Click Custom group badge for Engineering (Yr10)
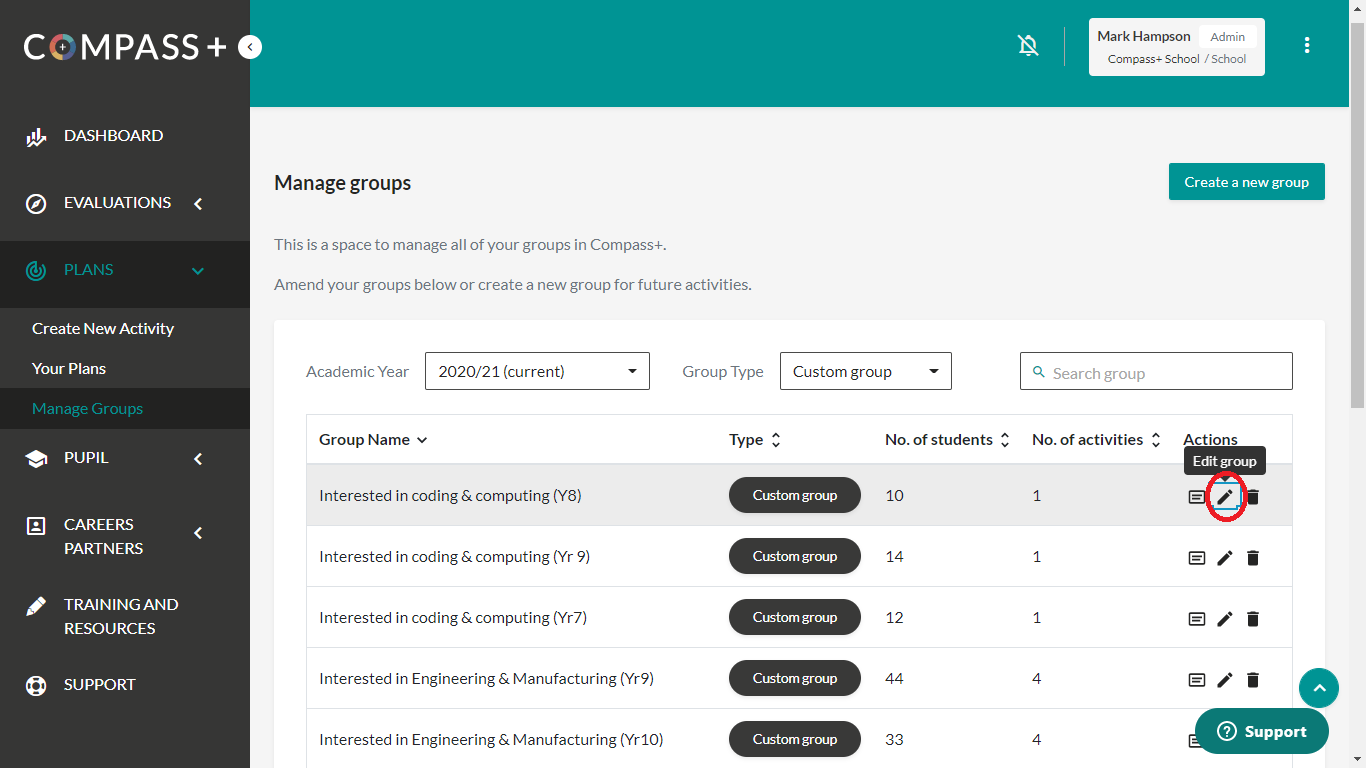1366x768 pixels. click(795, 740)
